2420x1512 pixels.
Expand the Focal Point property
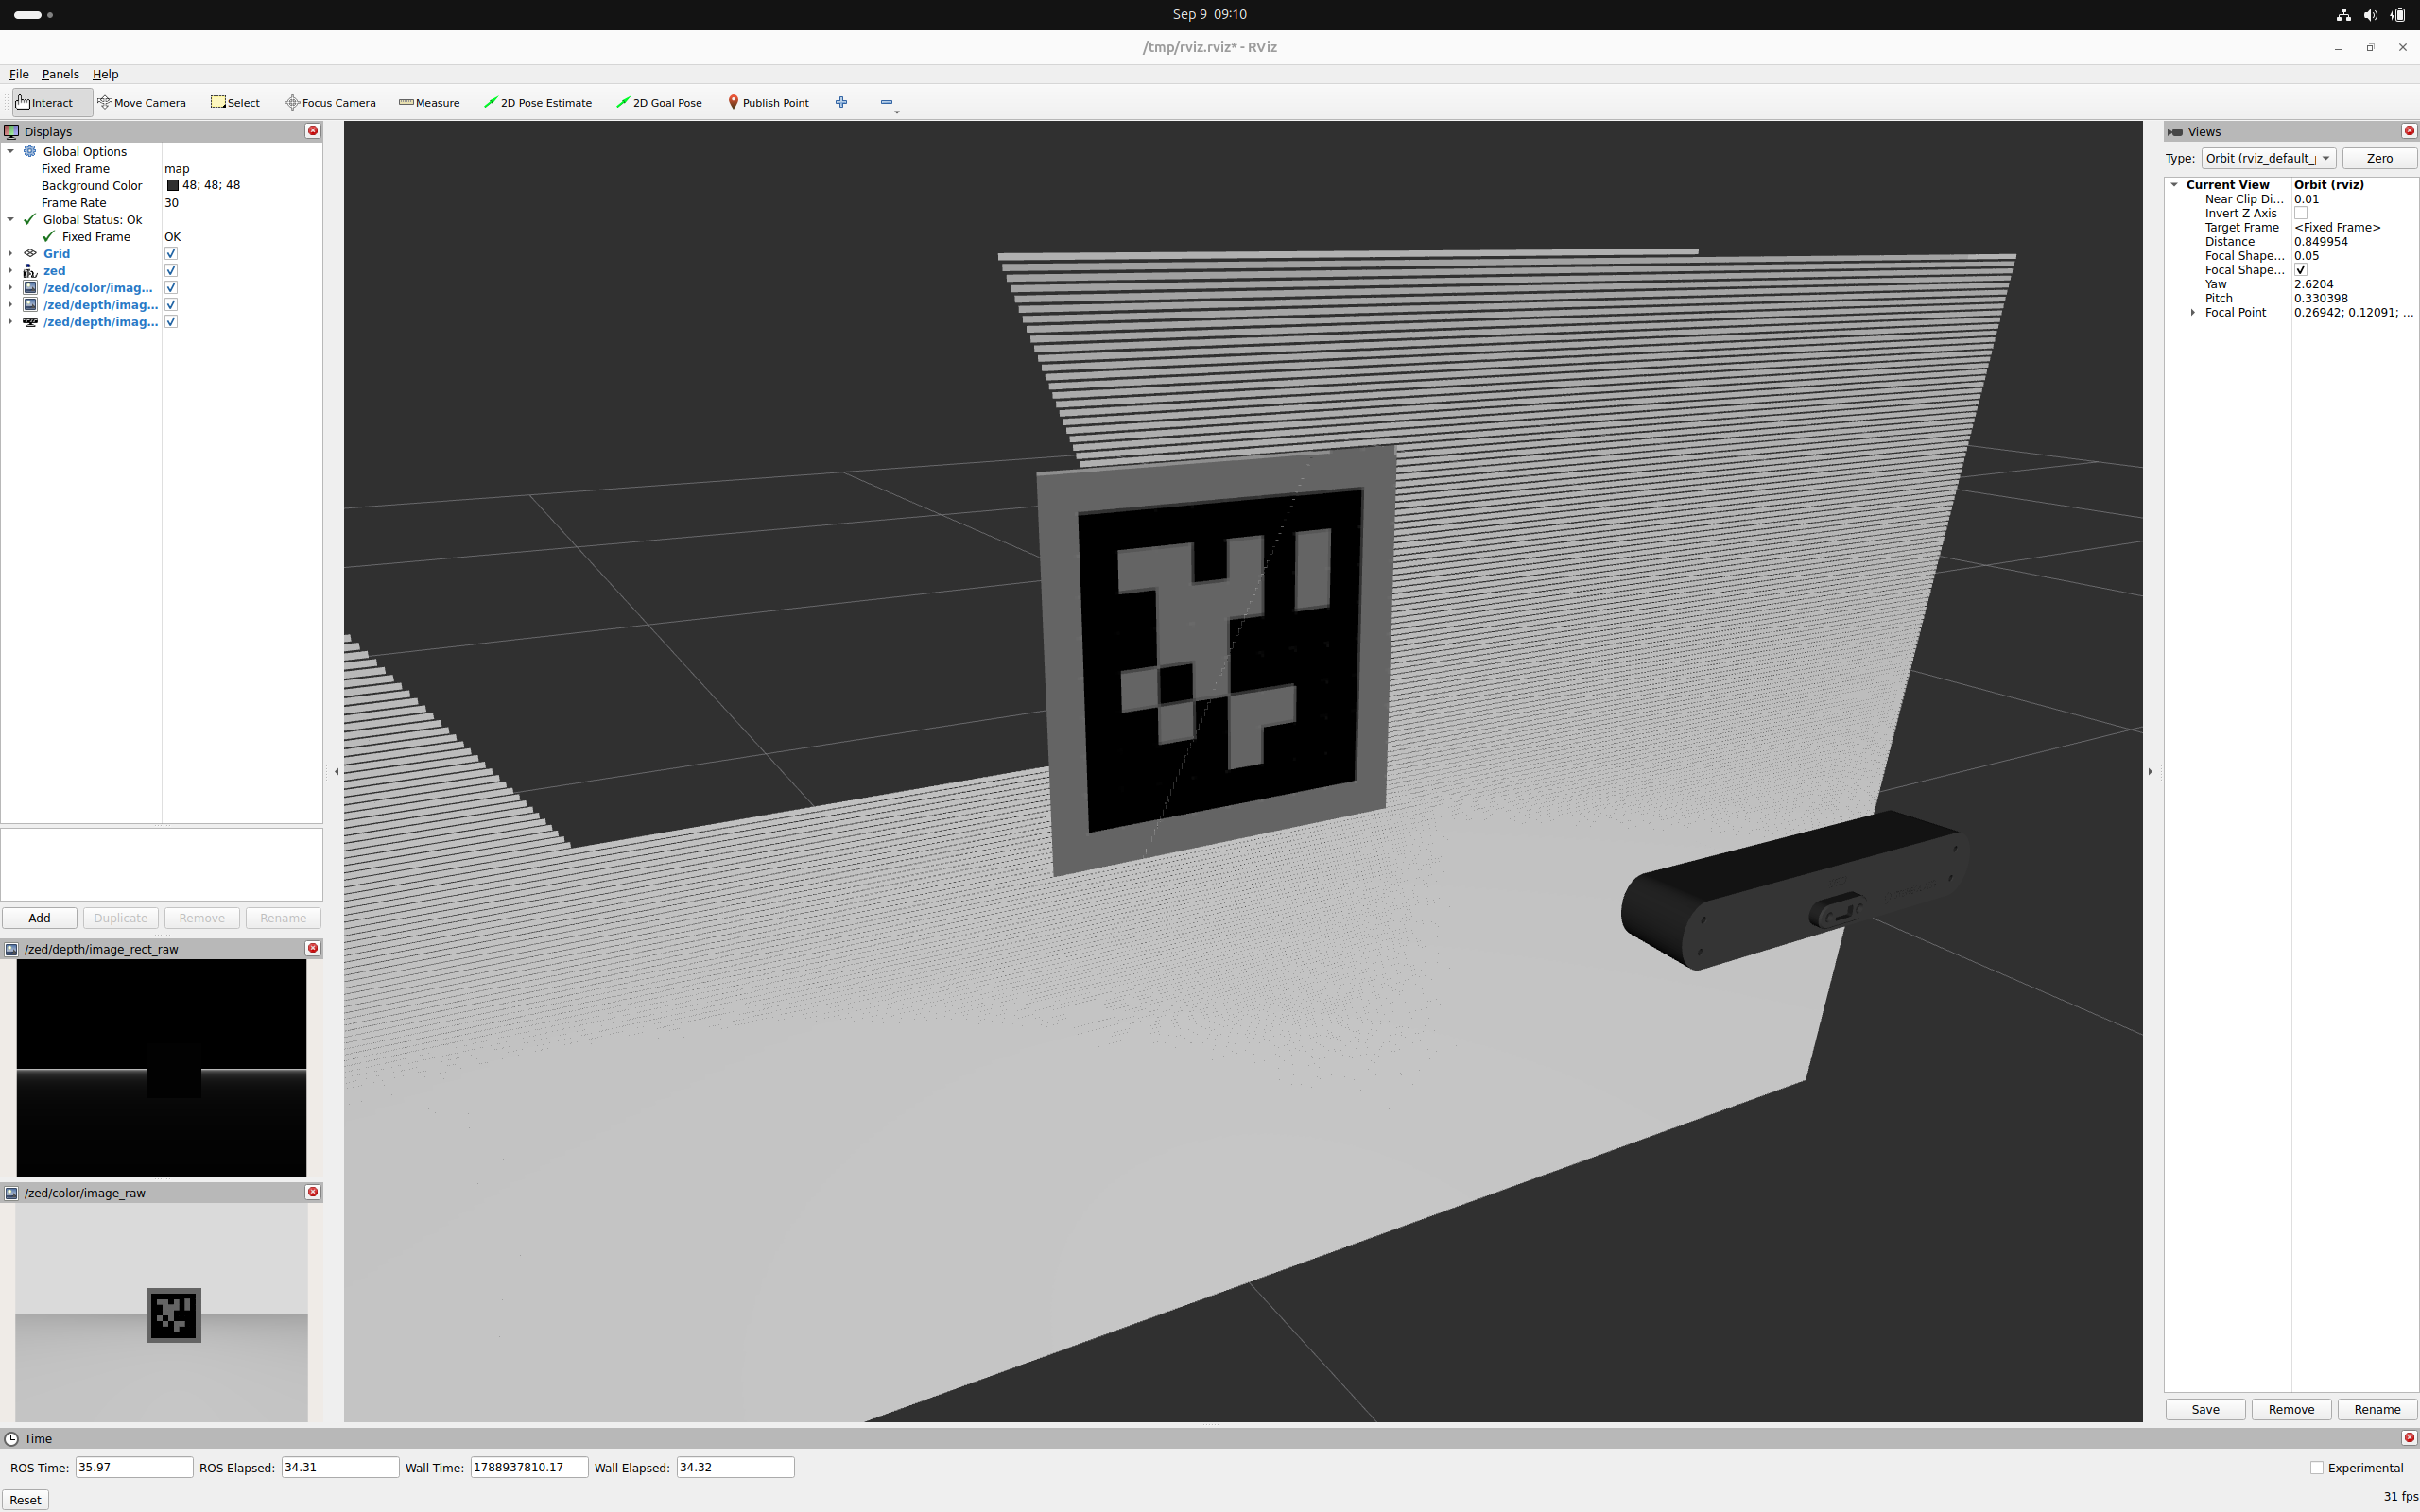[2193, 312]
